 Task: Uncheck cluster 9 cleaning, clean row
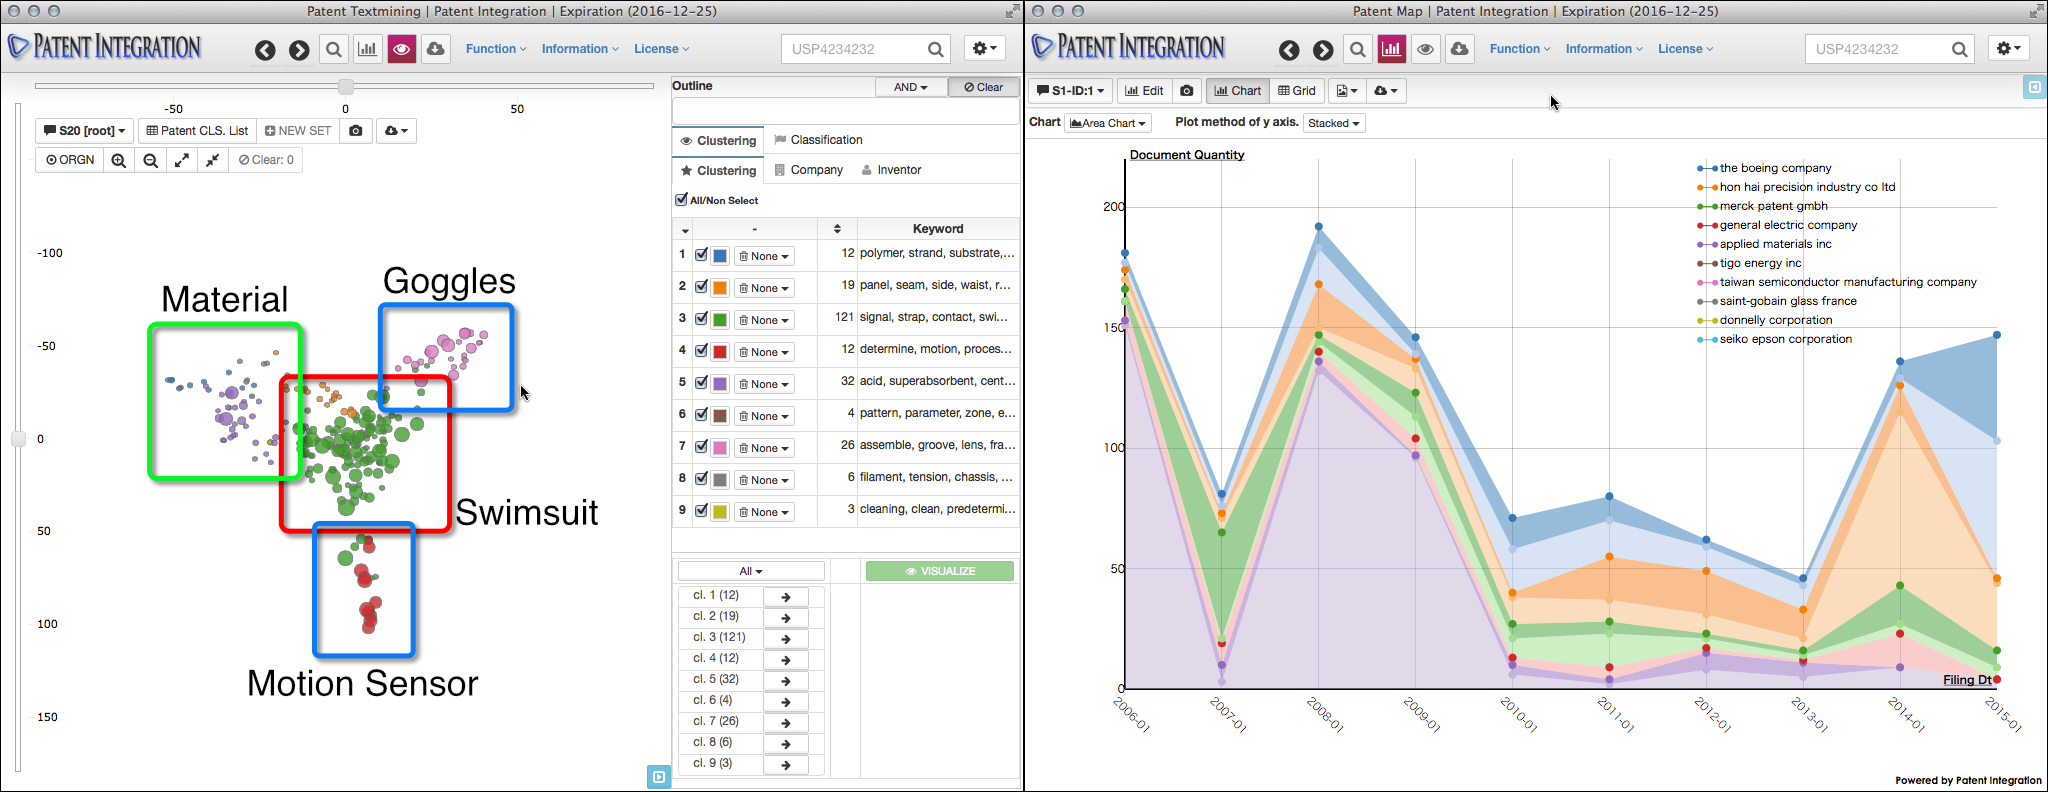pyautogui.click(x=702, y=511)
